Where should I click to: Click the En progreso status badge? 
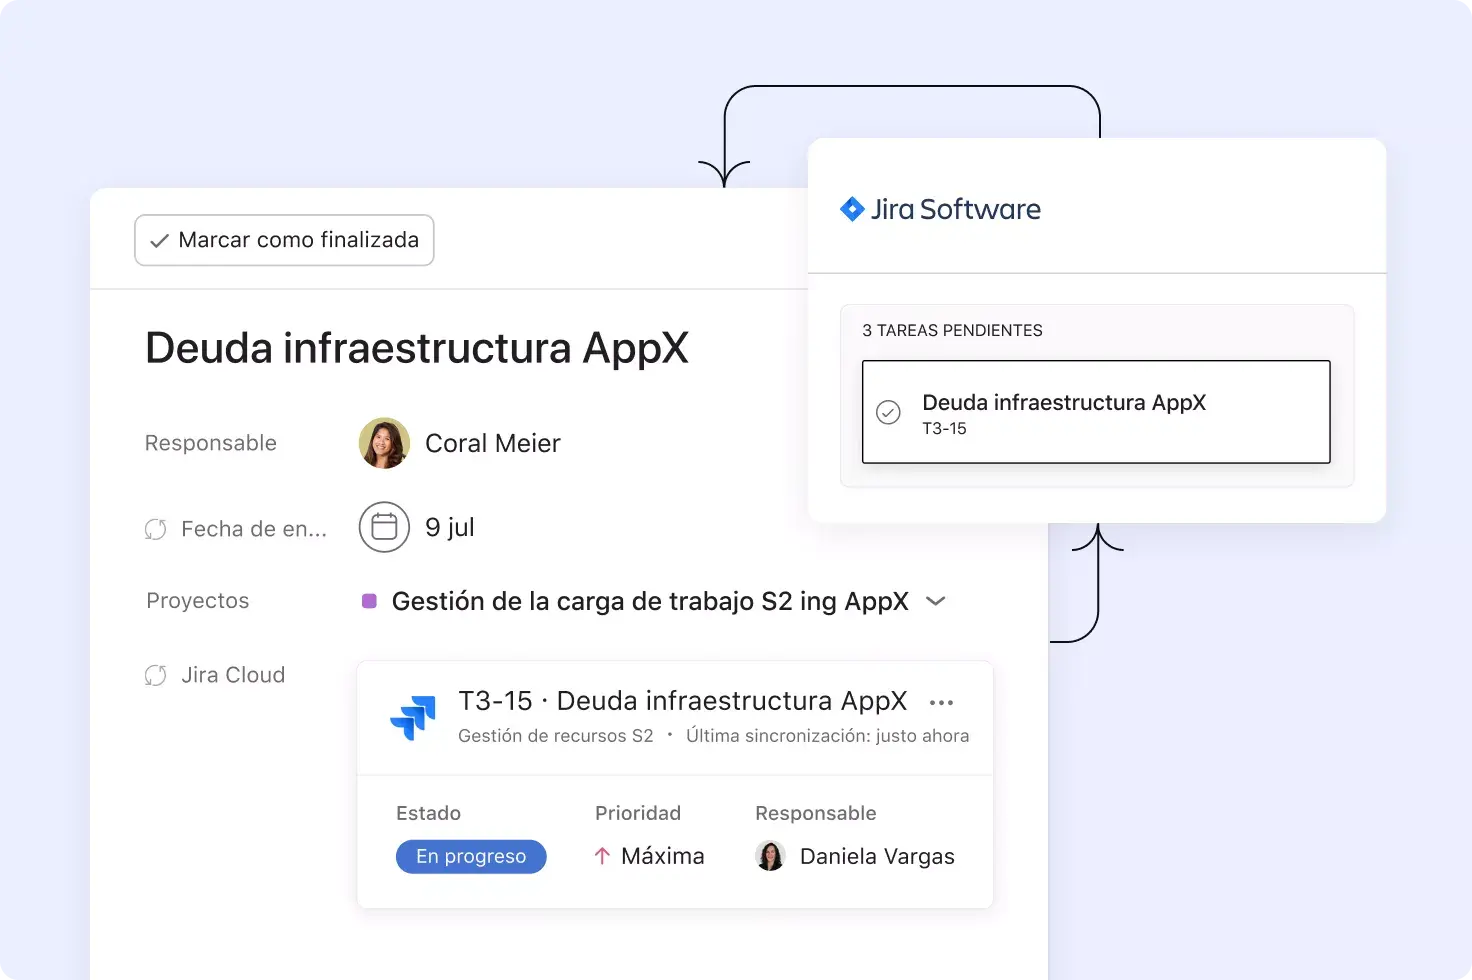471,856
